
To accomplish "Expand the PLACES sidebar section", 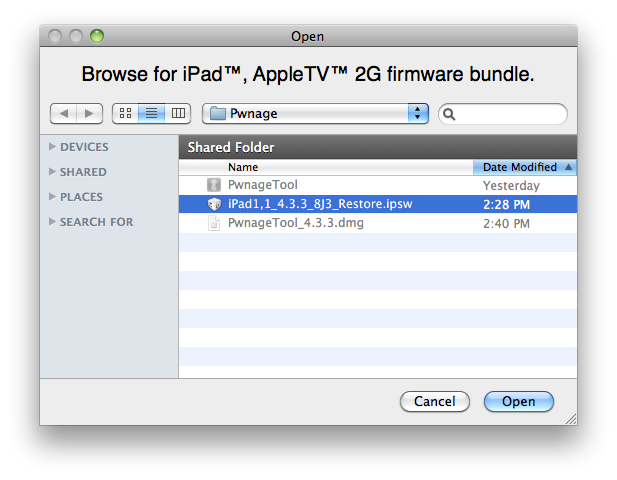I will [x=53, y=197].
